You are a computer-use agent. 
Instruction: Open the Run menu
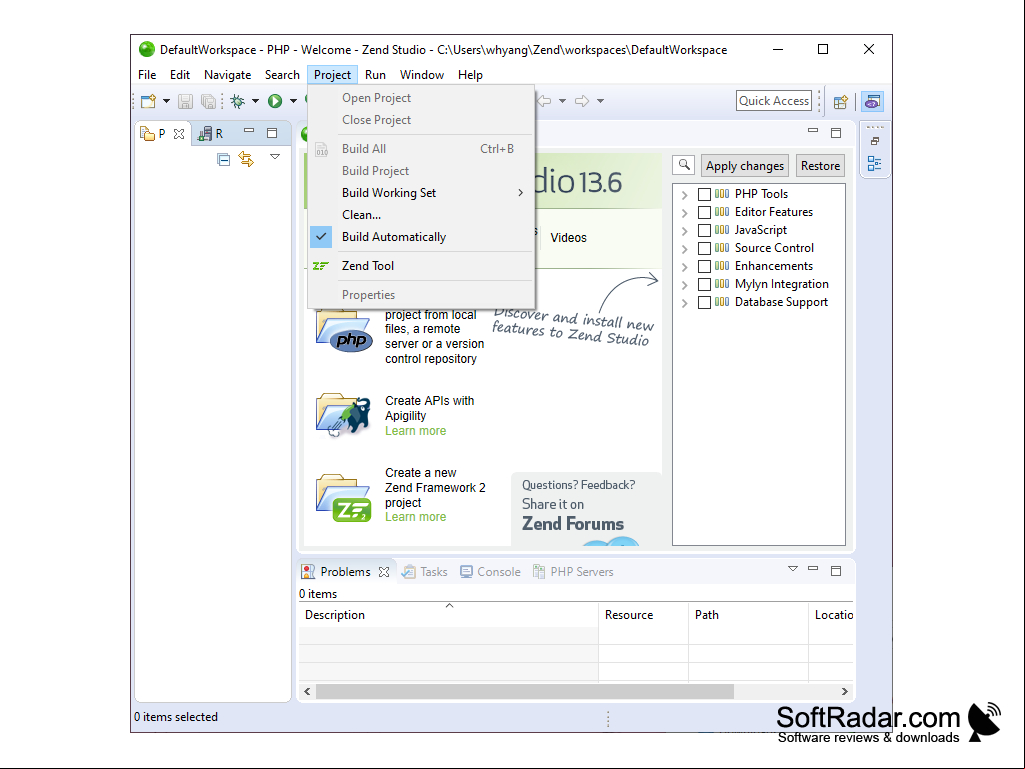375,75
